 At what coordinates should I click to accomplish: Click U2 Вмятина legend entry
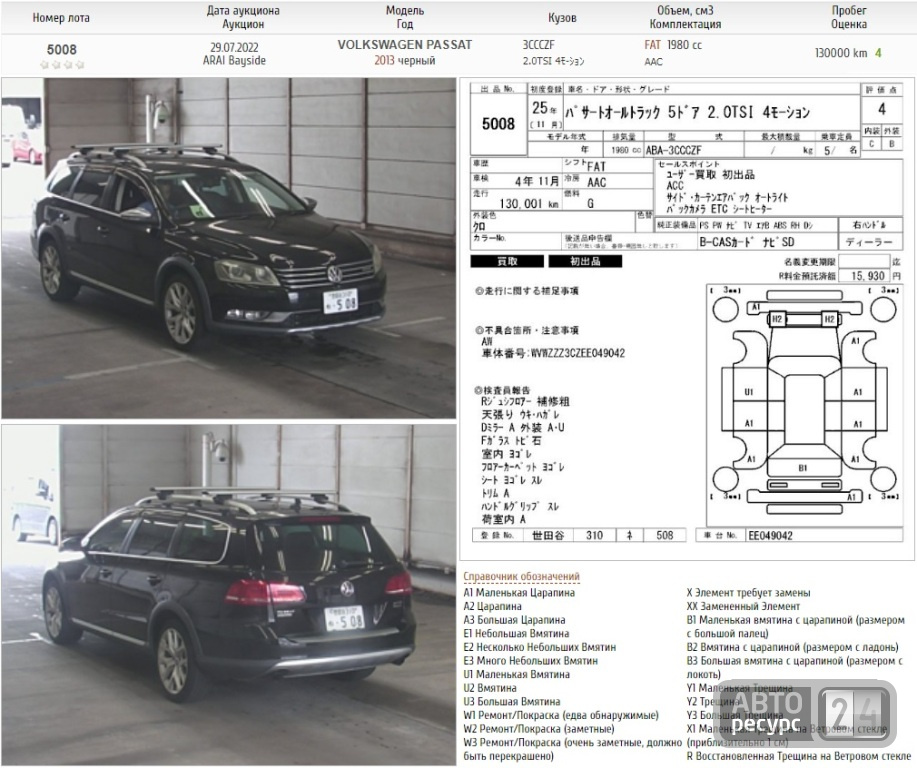coord(489,688)
